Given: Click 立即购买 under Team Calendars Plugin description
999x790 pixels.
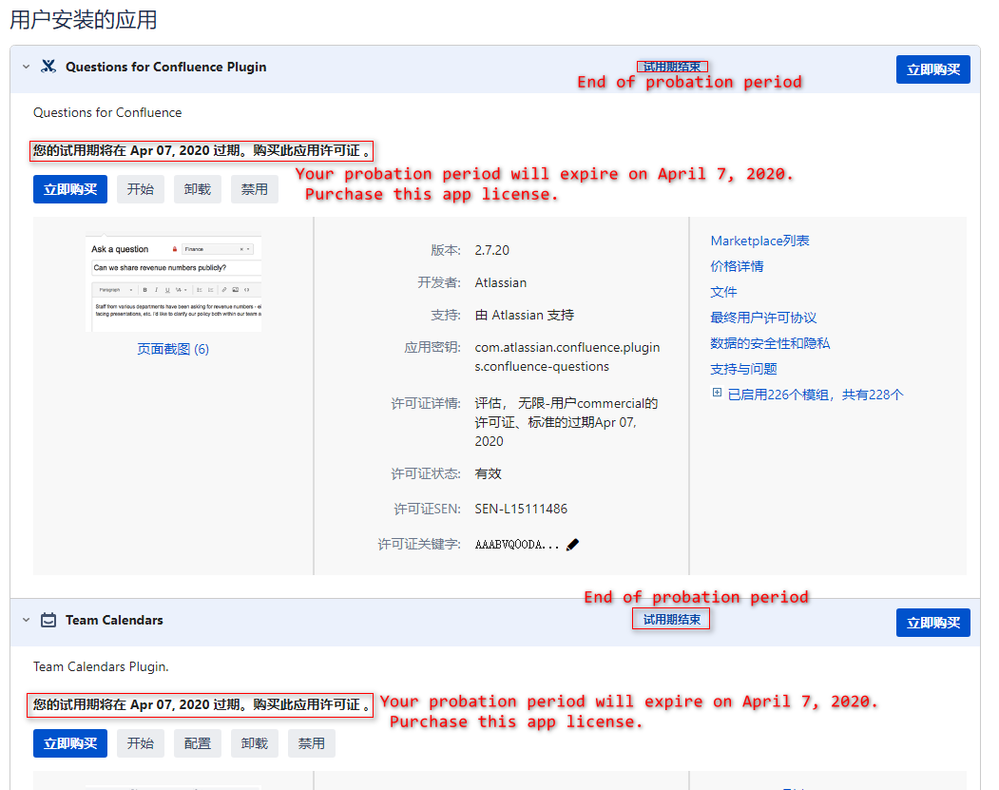Looking at the screenshot, I should click(x=70, y=743).
